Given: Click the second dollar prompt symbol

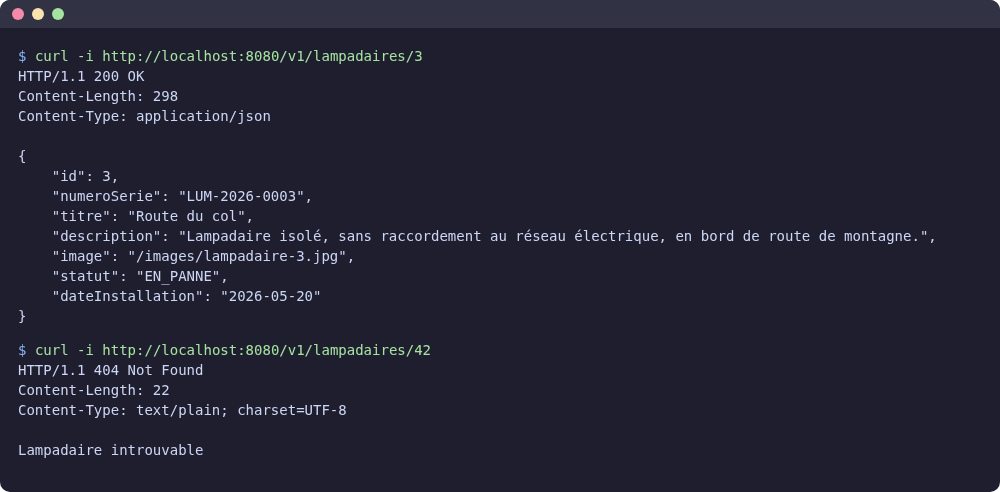Looking at the screenshot, I should [22, 350].
